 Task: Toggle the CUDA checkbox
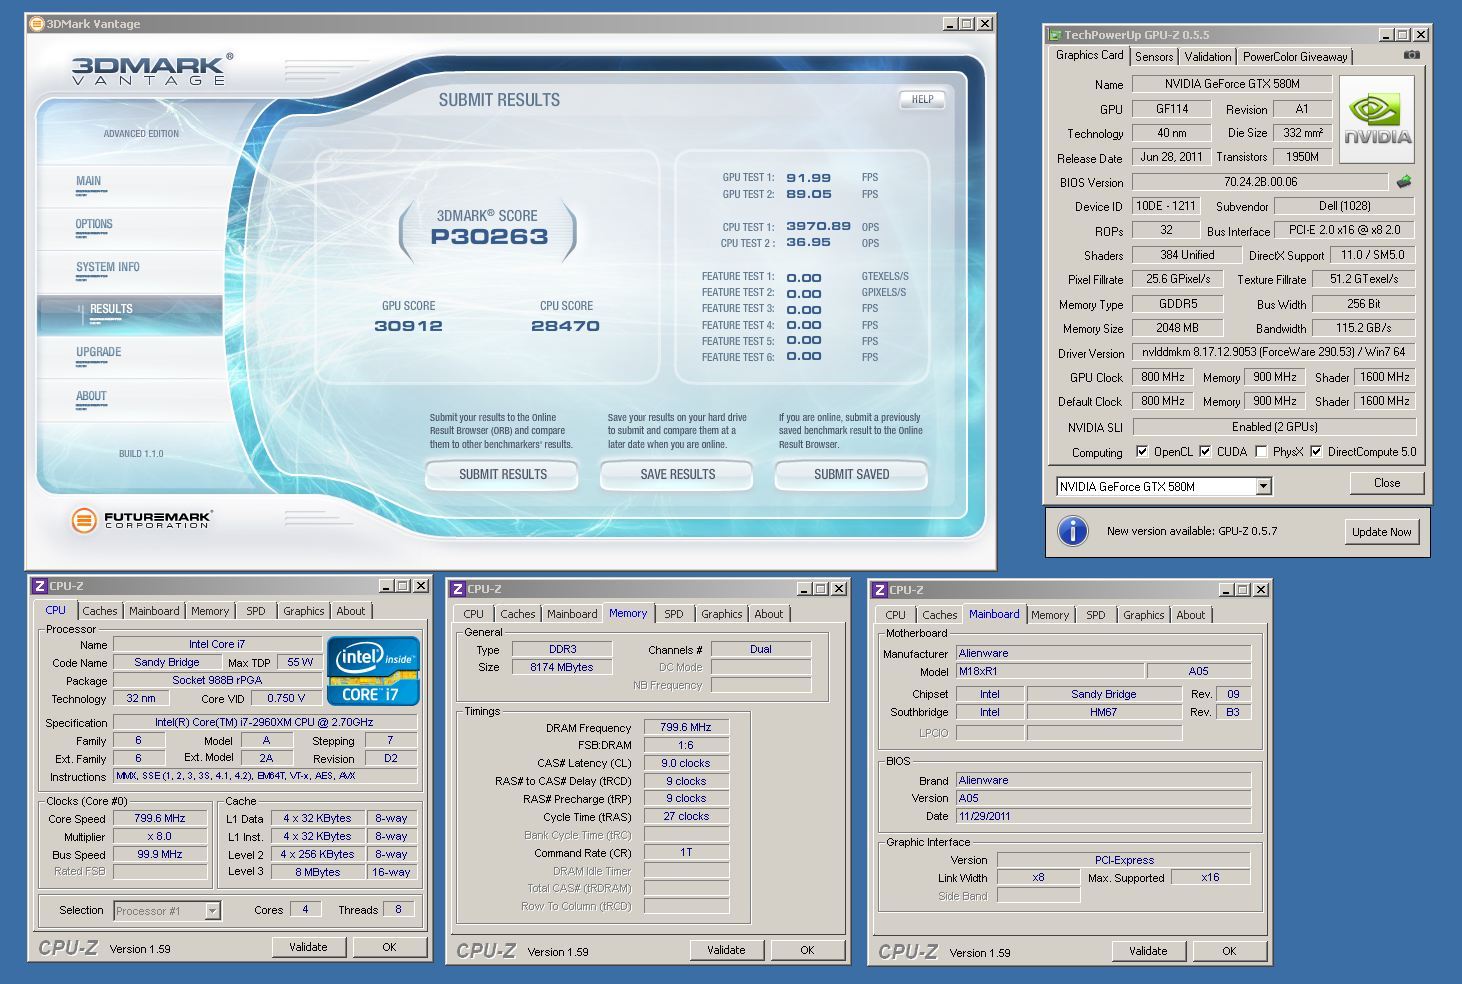coord(1205,452)
